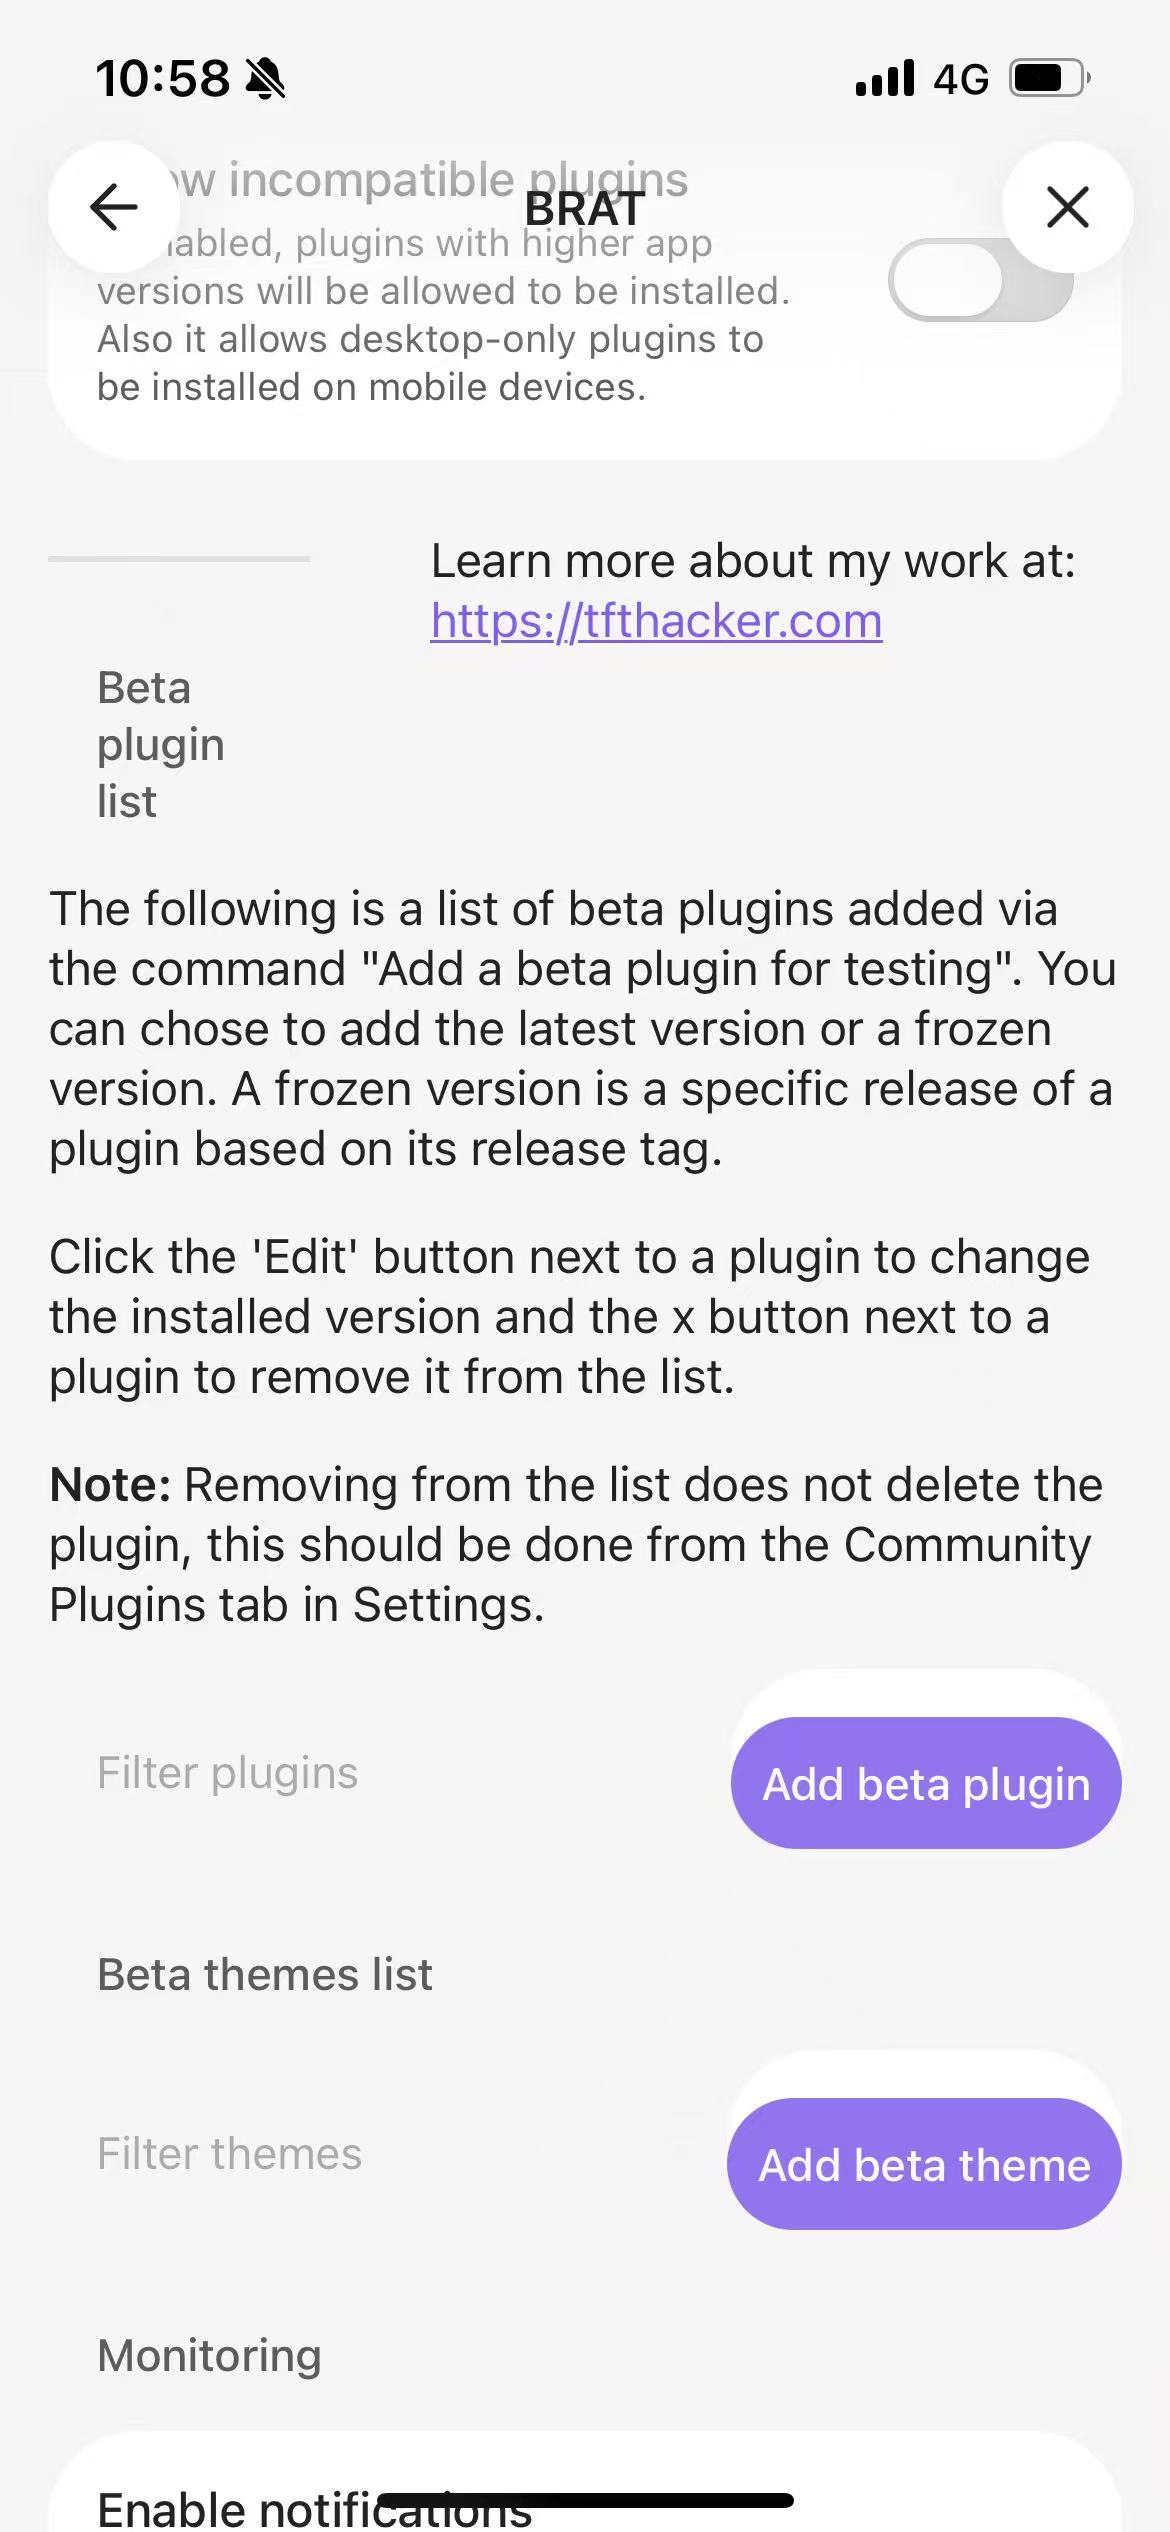The height and width of the screenshot is (2532, 1170).
Task: Tap the Add beta theme button
Action: pyautogui.click(x=924, y=2164)
